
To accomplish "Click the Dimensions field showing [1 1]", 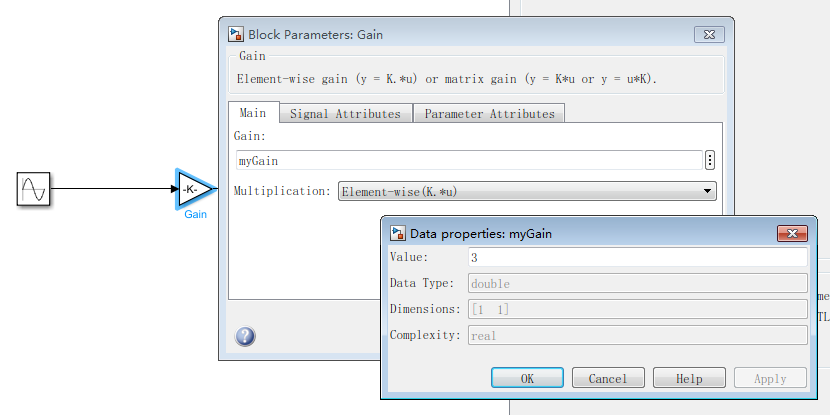I will pyautogui.click(x=636, y=310).
